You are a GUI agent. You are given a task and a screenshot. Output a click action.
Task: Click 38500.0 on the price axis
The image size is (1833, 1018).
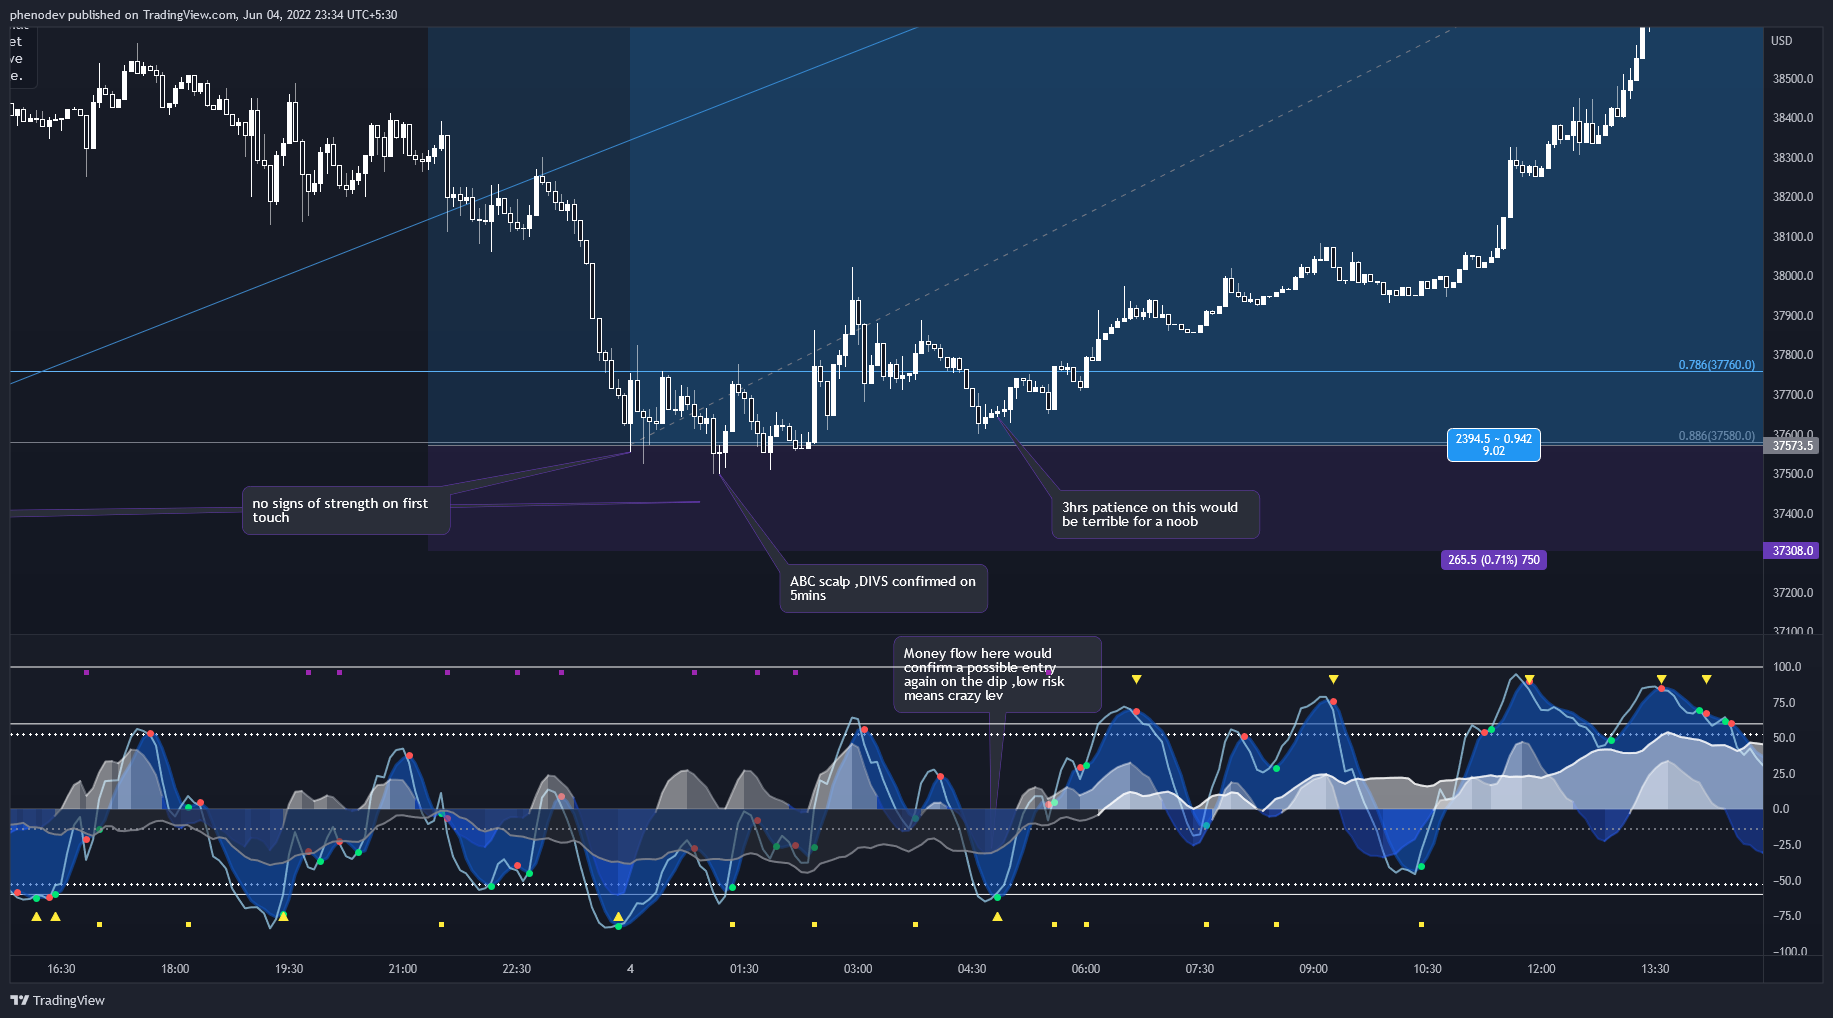pyautogui.click(x=1793, y=79)
